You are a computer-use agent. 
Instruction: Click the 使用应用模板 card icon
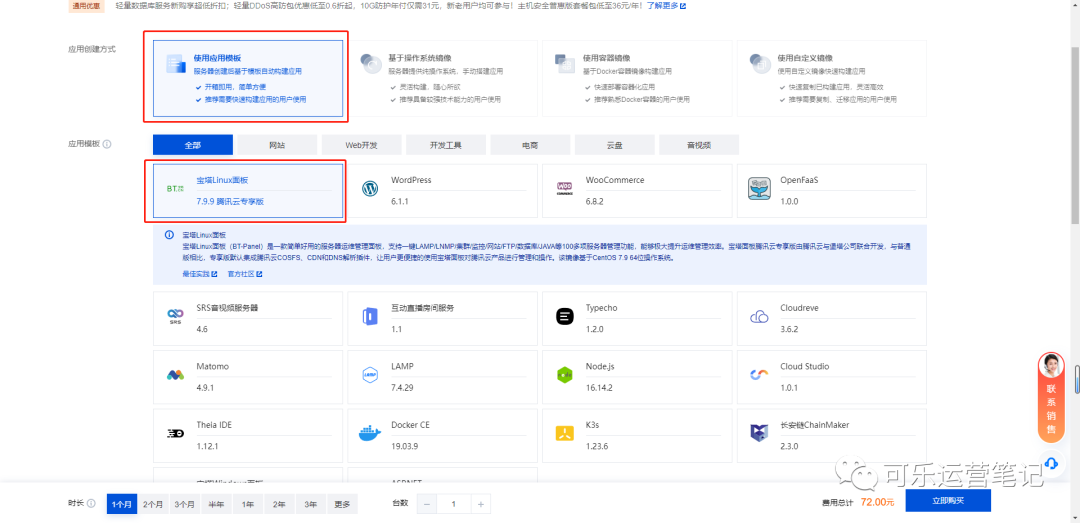coord(176,64)
